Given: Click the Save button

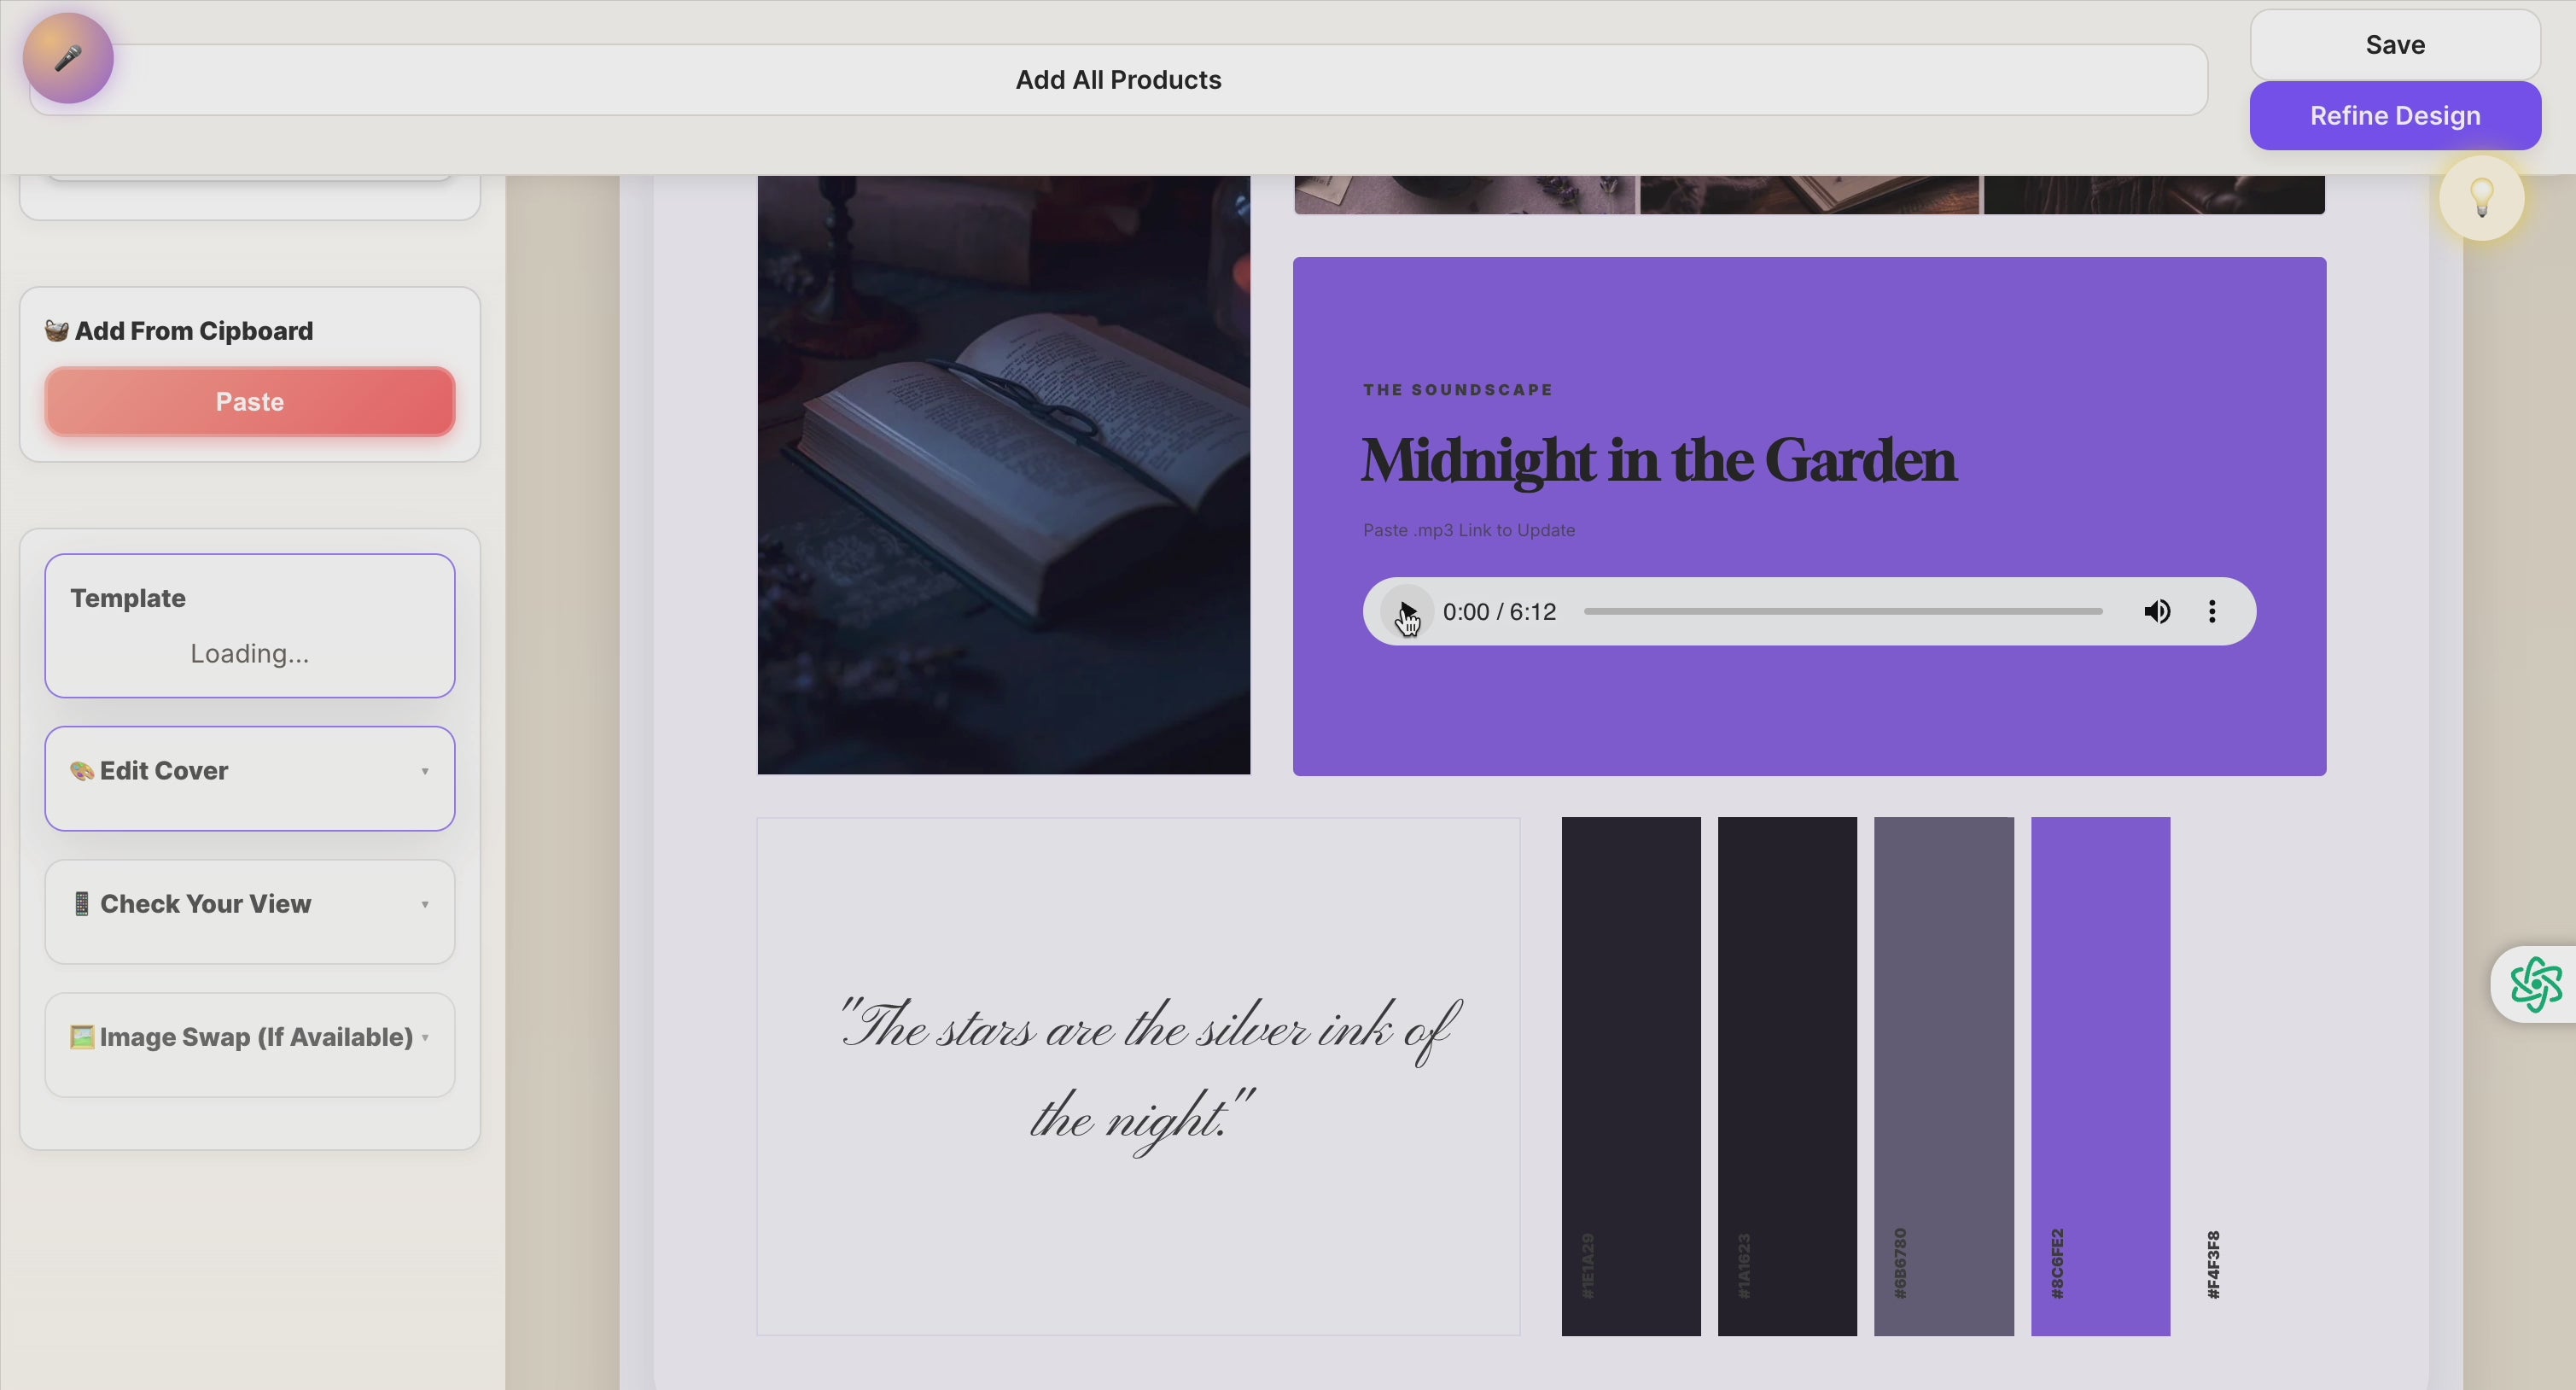Looking at the screenshot, I should click(x=2395, y=44).
